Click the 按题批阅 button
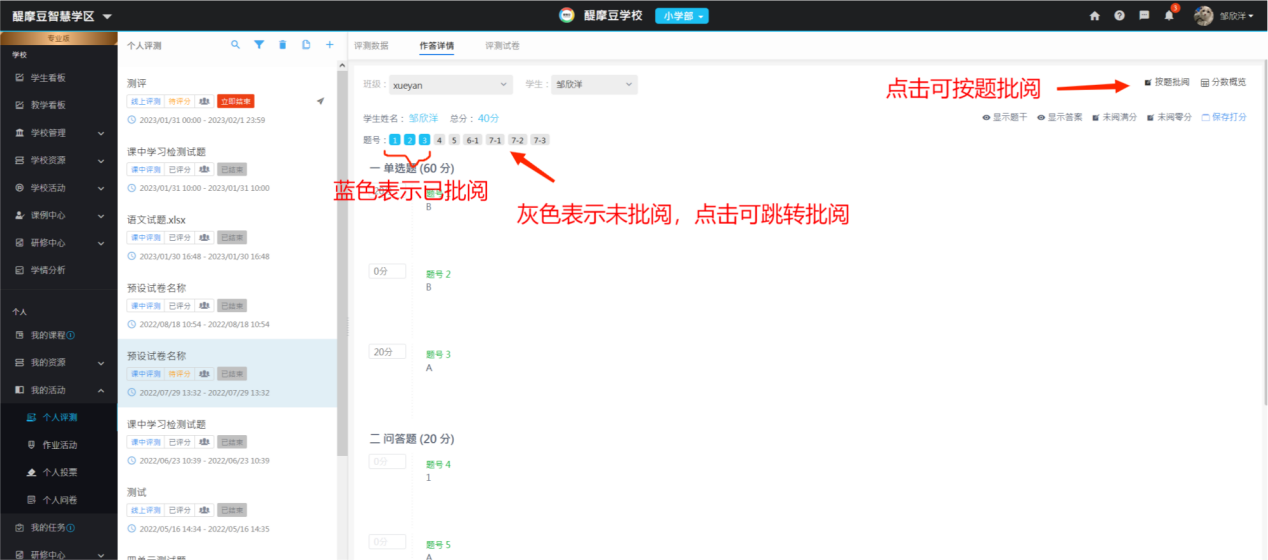1268x560 pixels. [1166, 82]
